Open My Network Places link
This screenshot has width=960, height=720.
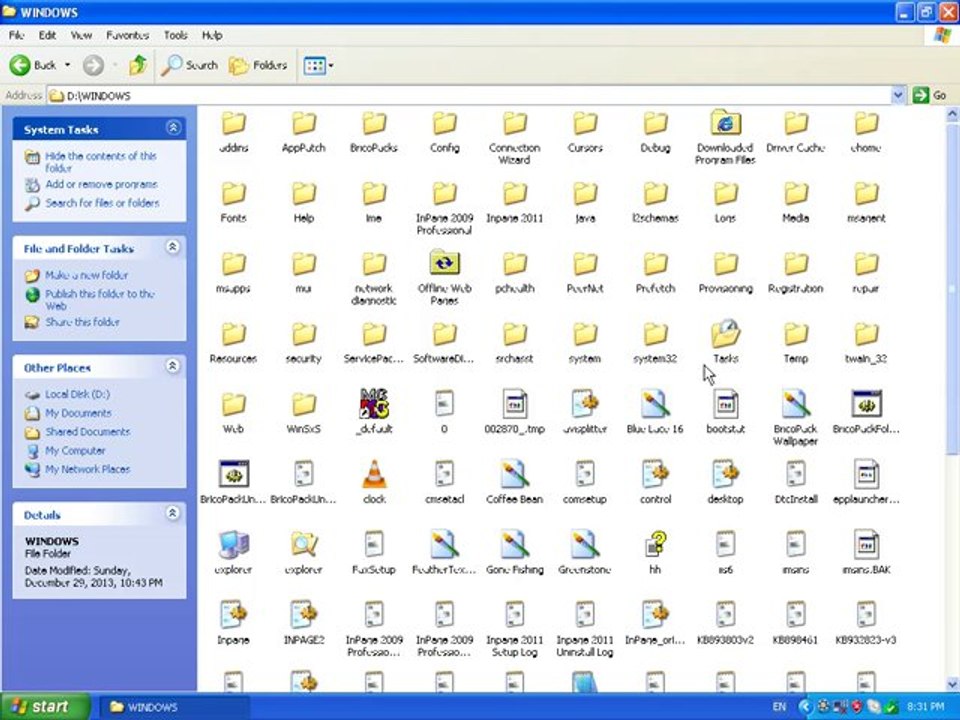[88, 469]
